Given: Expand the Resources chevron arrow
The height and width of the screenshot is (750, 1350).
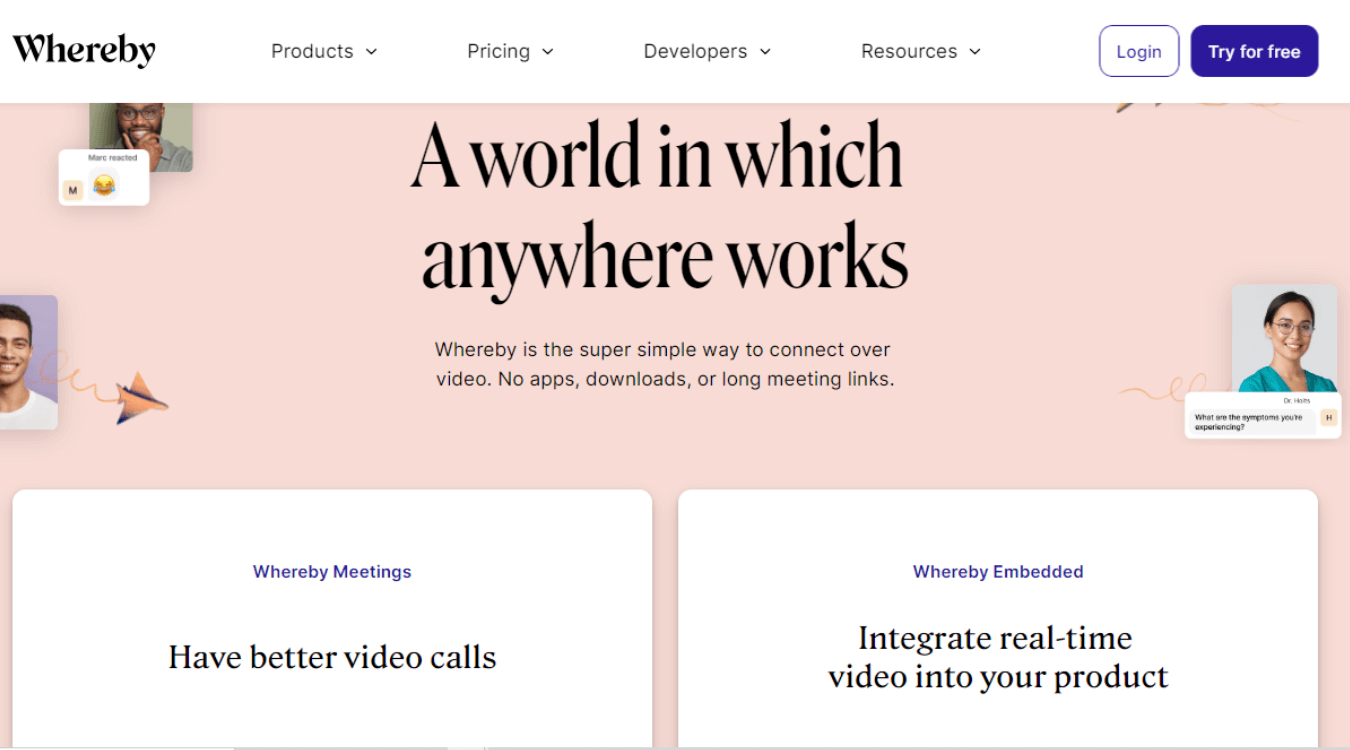Looking at the screenshot, I should coord(975,52).
